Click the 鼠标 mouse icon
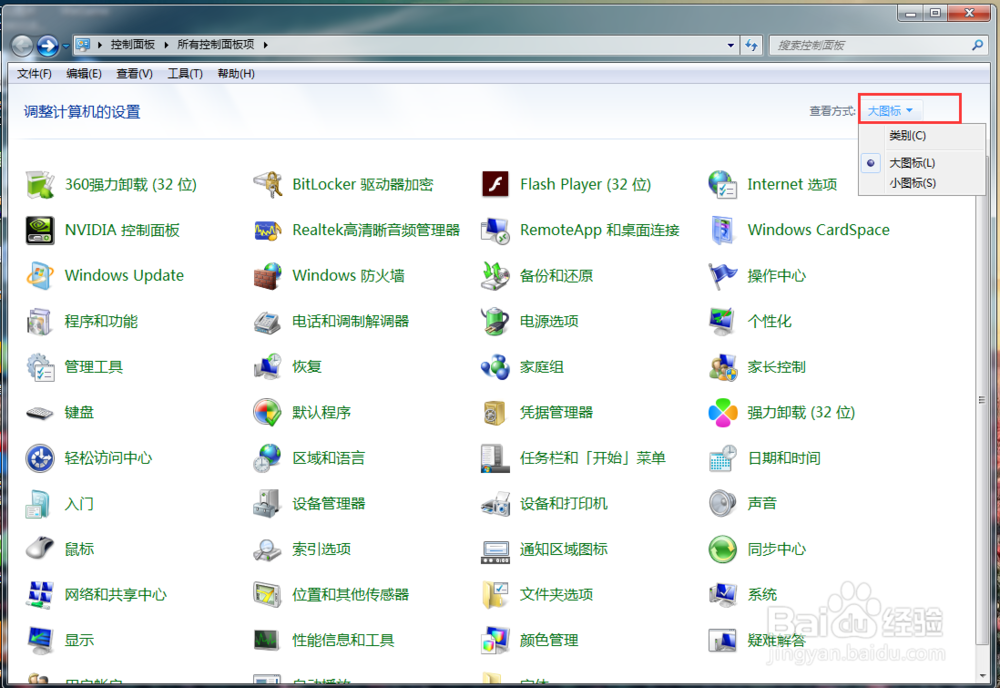Viewport: 1000px width, 688px height. coord(40,549)
